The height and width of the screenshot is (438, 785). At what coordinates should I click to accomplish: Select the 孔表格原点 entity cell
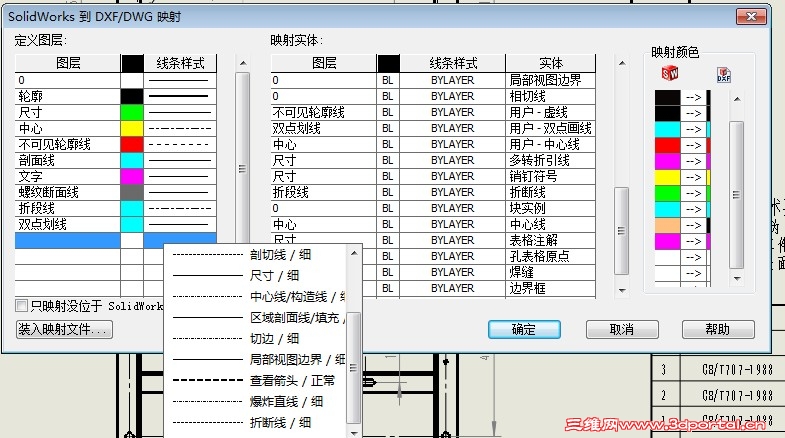[551, 256]
